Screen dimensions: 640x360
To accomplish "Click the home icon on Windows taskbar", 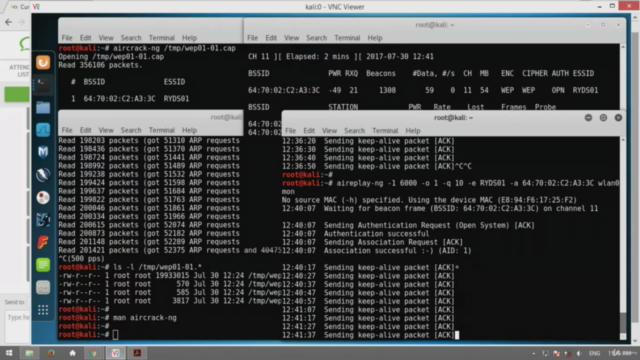I will 73,353.
